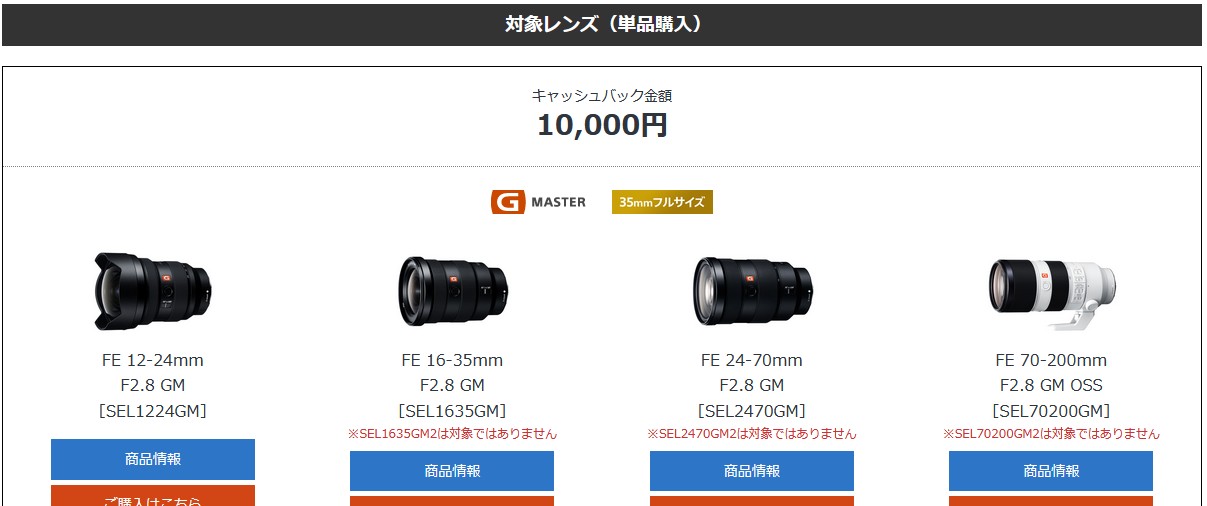1207x506 pixels.
Task: Select the white FE 70-200mm lens image
Action: point(1051,294)
